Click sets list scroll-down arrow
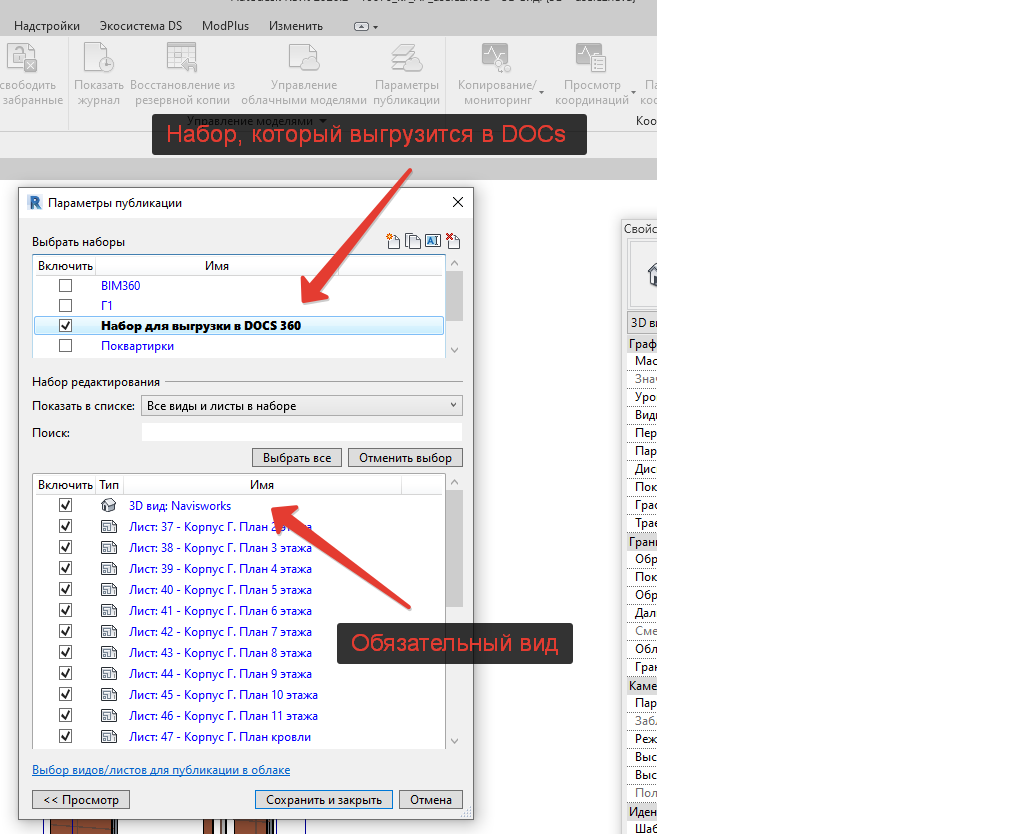This screenshot has height=834, width=1015. (454, 350)
